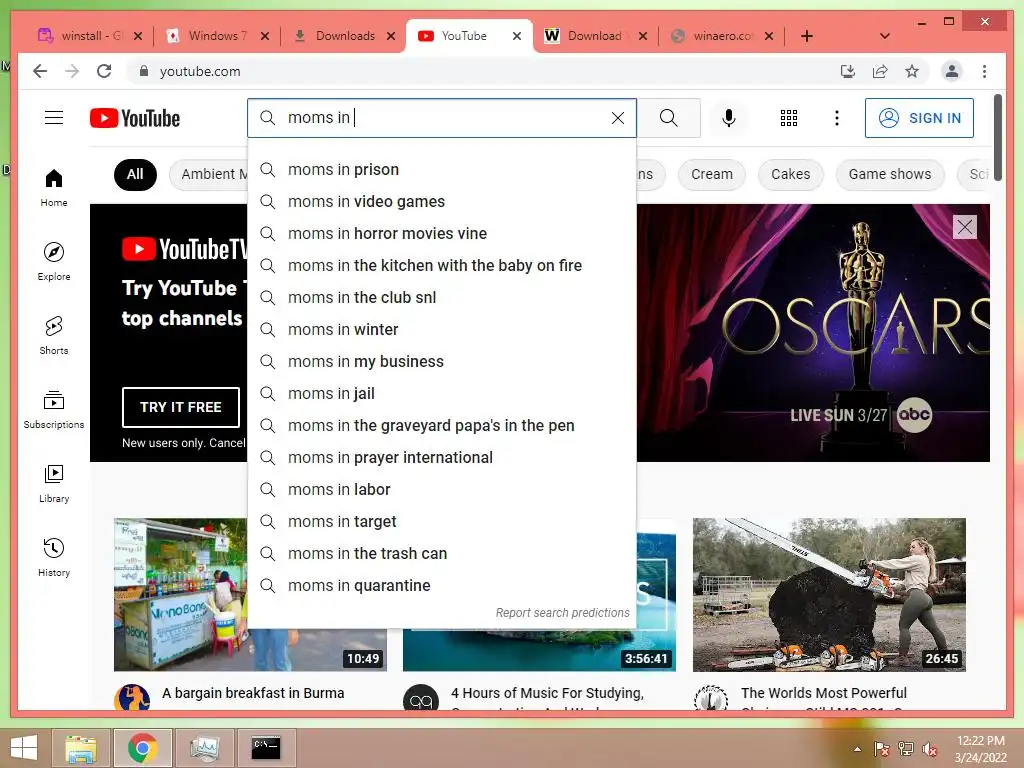Clear the search box with the X icon
The width and height of the screenshot is (1024, 768).
(617, 118)
